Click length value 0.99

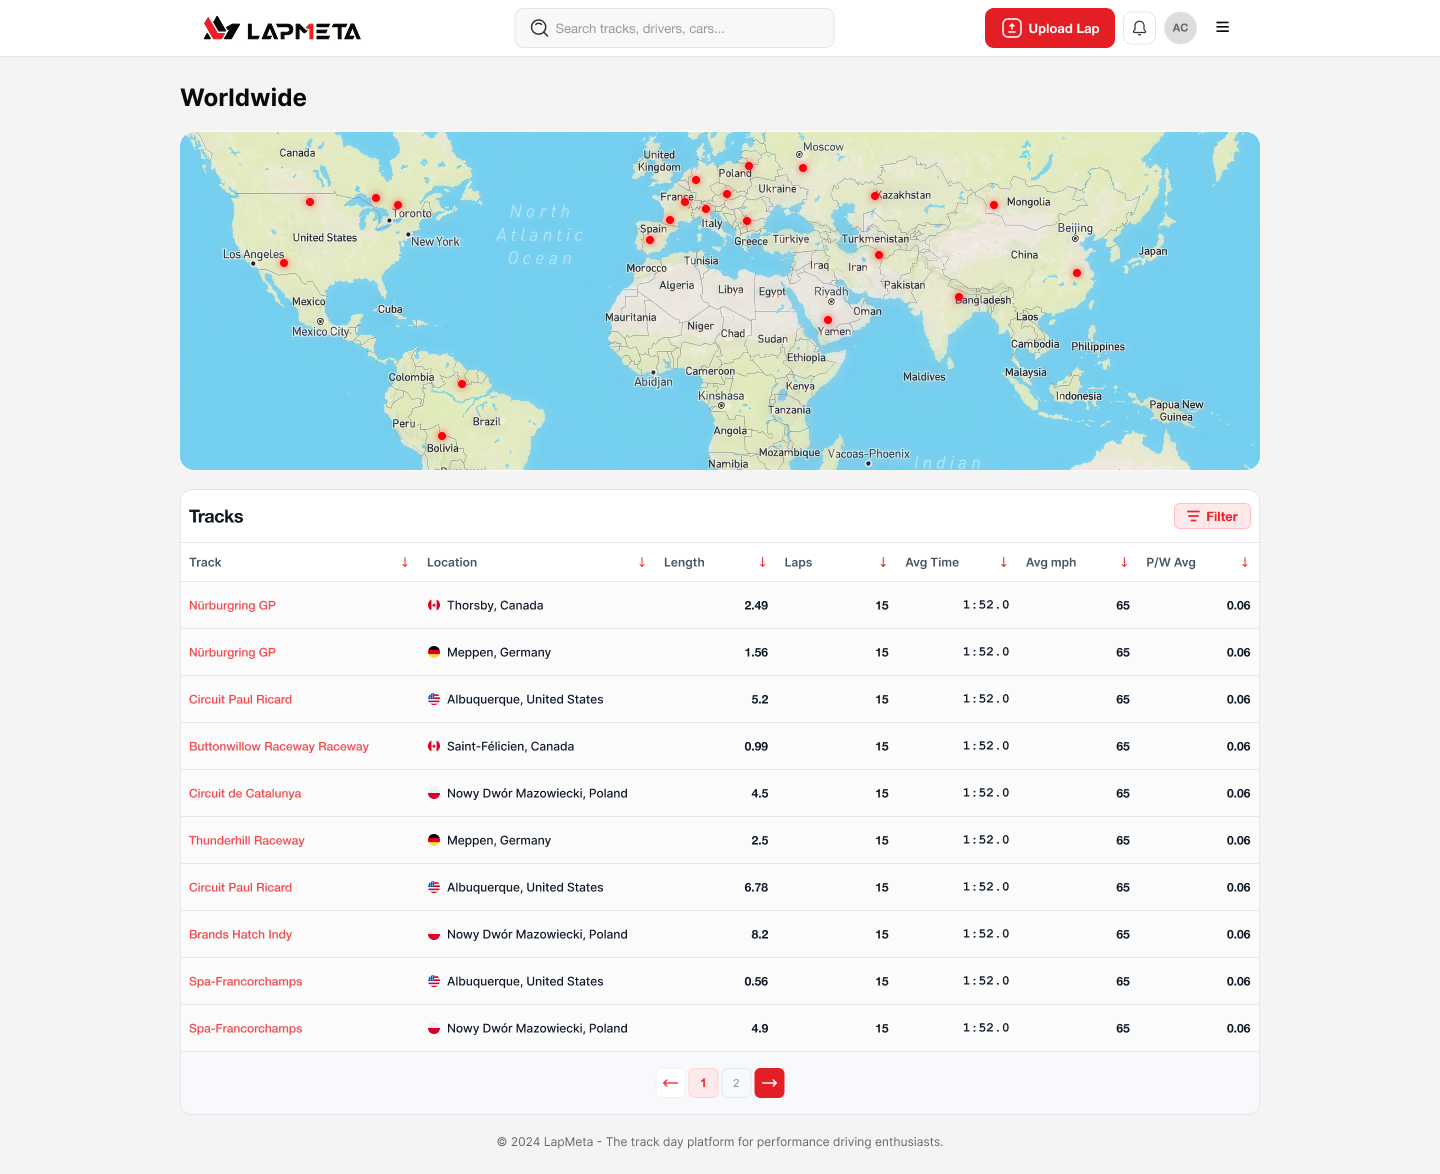pos(756,746)
